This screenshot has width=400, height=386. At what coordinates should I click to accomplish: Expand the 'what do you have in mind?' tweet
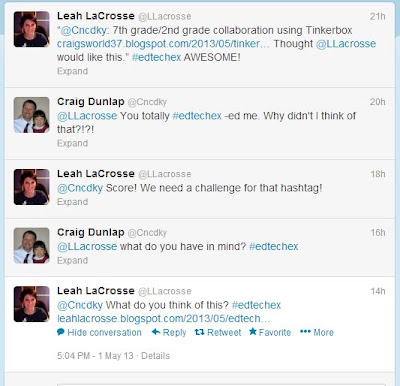(x=72, y=260)
